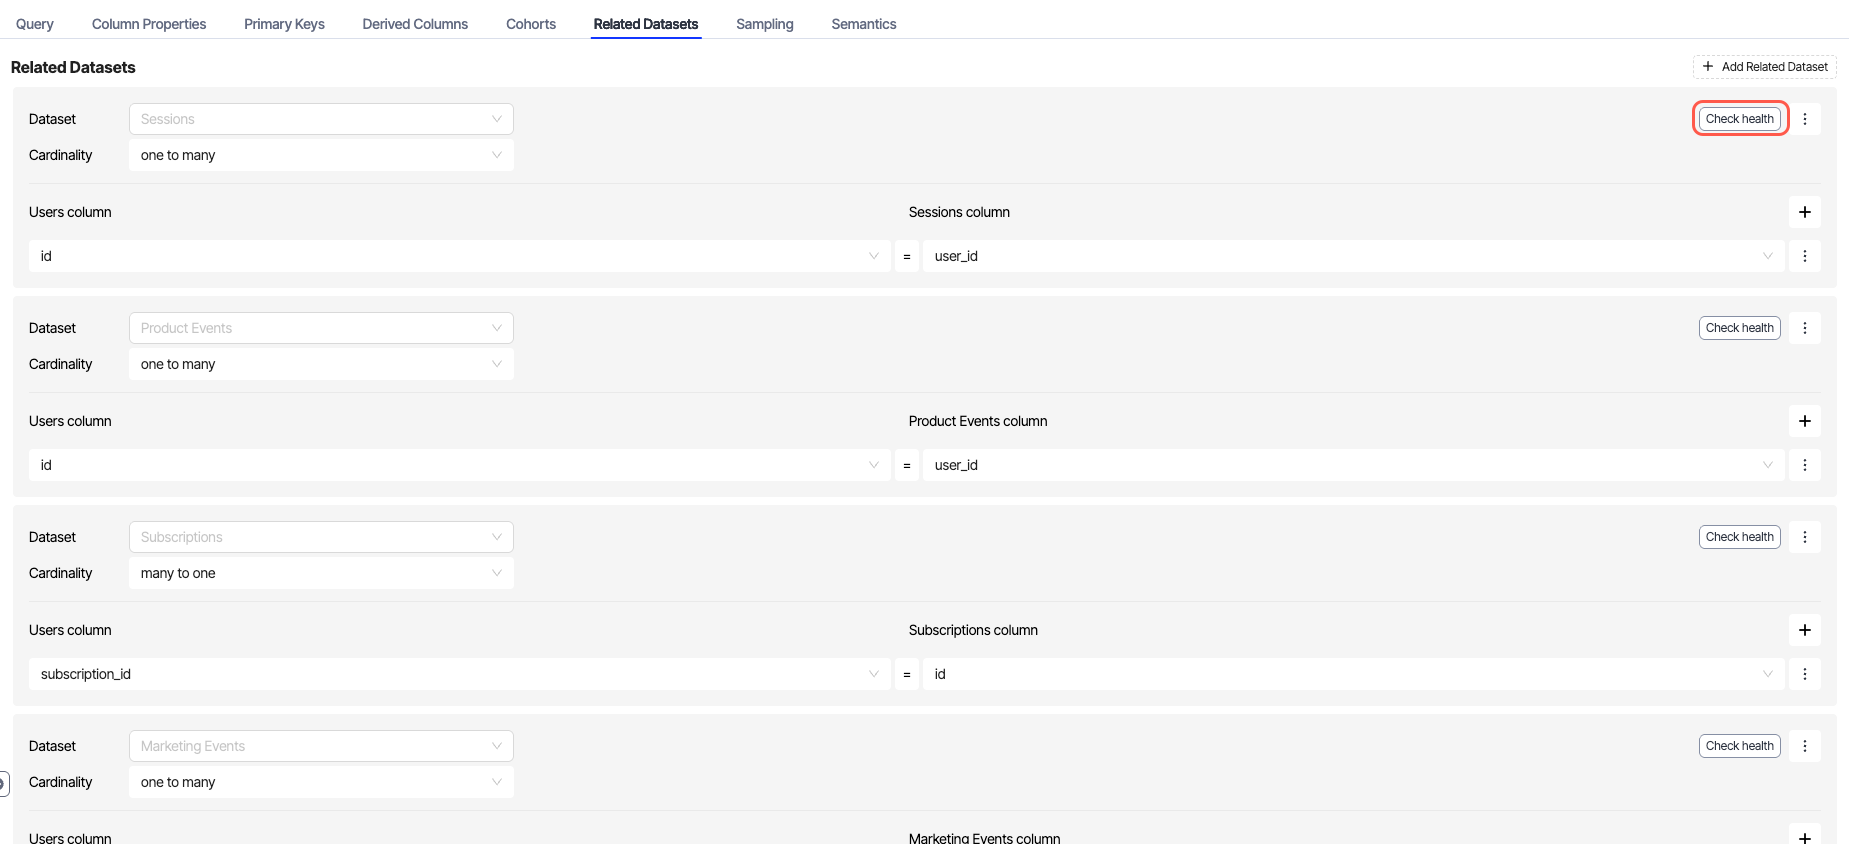Open the subscription_id Users column dropdown
The width and height of the screenshot is (1849, 844).
[459, 674]
